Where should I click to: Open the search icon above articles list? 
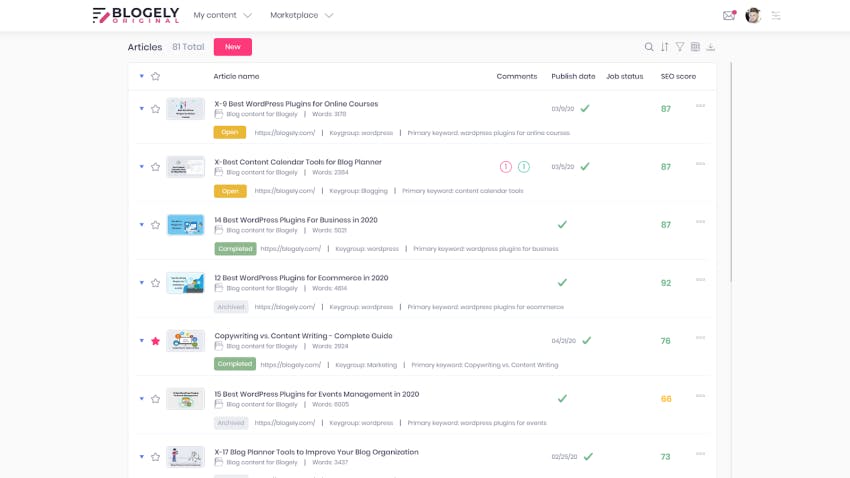coord(649,47)
